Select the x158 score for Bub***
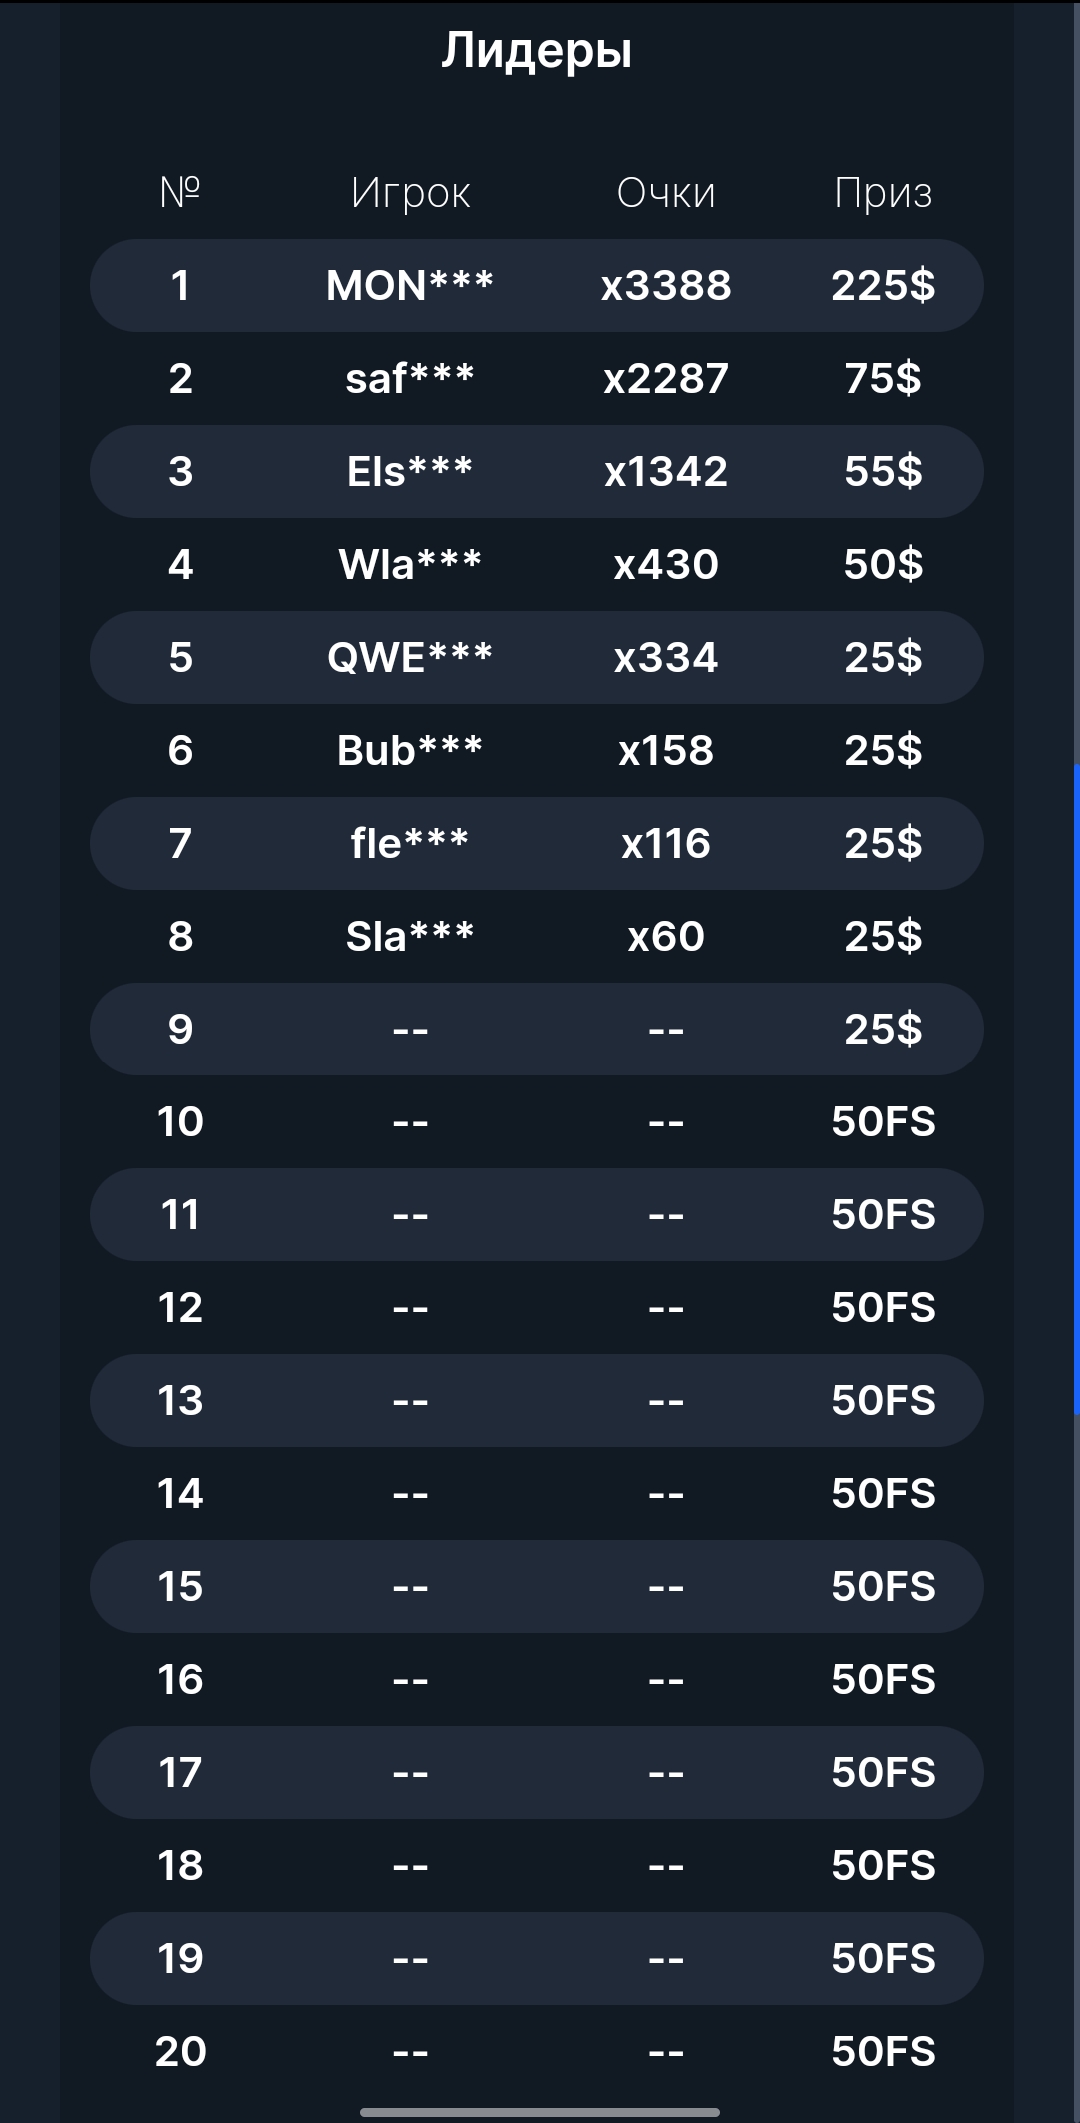This screenshot has height=2123, width=1080. coord(666,751)
